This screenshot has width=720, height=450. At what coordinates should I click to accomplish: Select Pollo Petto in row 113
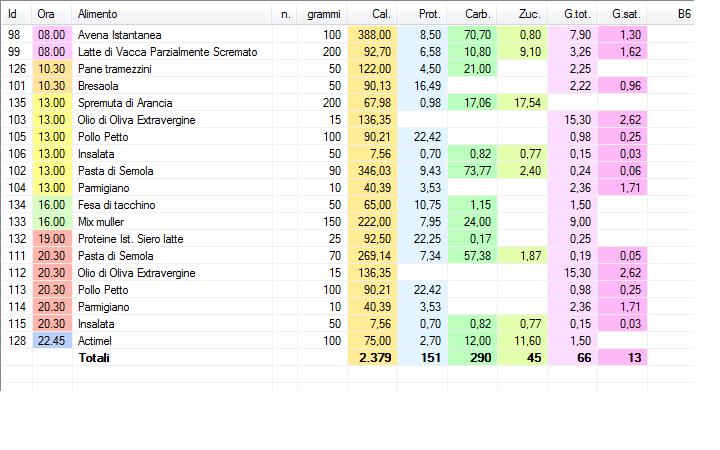[x=103, y=290]
